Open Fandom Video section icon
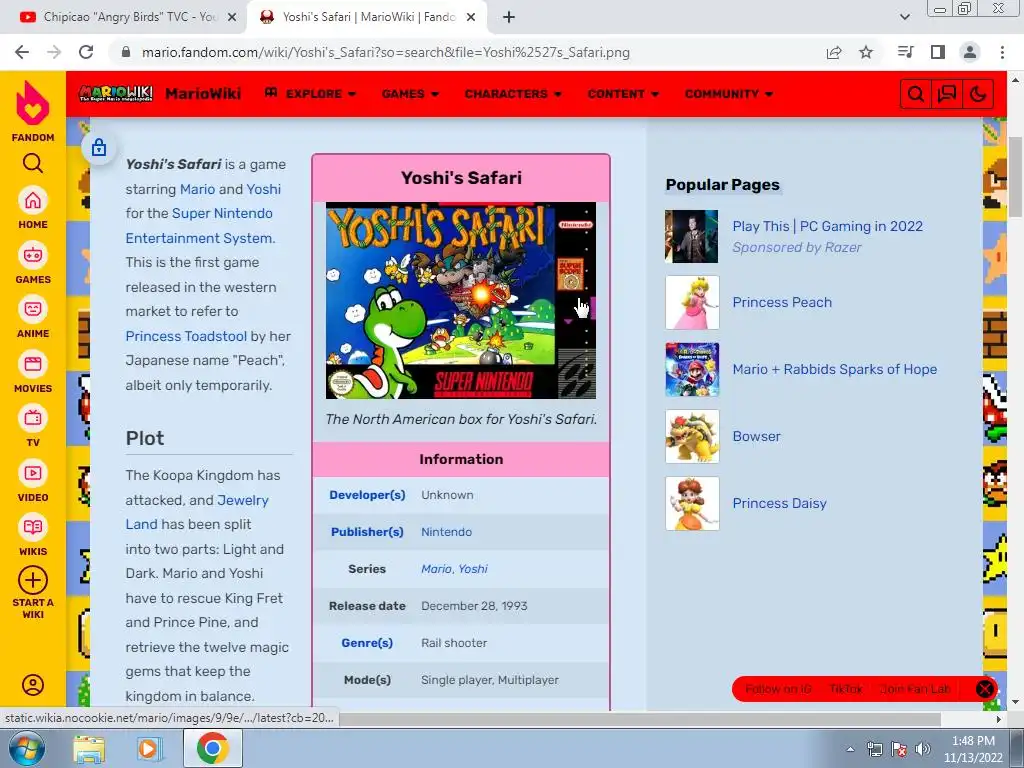This screenshot has width=1024, height=768. click(33, 473)
